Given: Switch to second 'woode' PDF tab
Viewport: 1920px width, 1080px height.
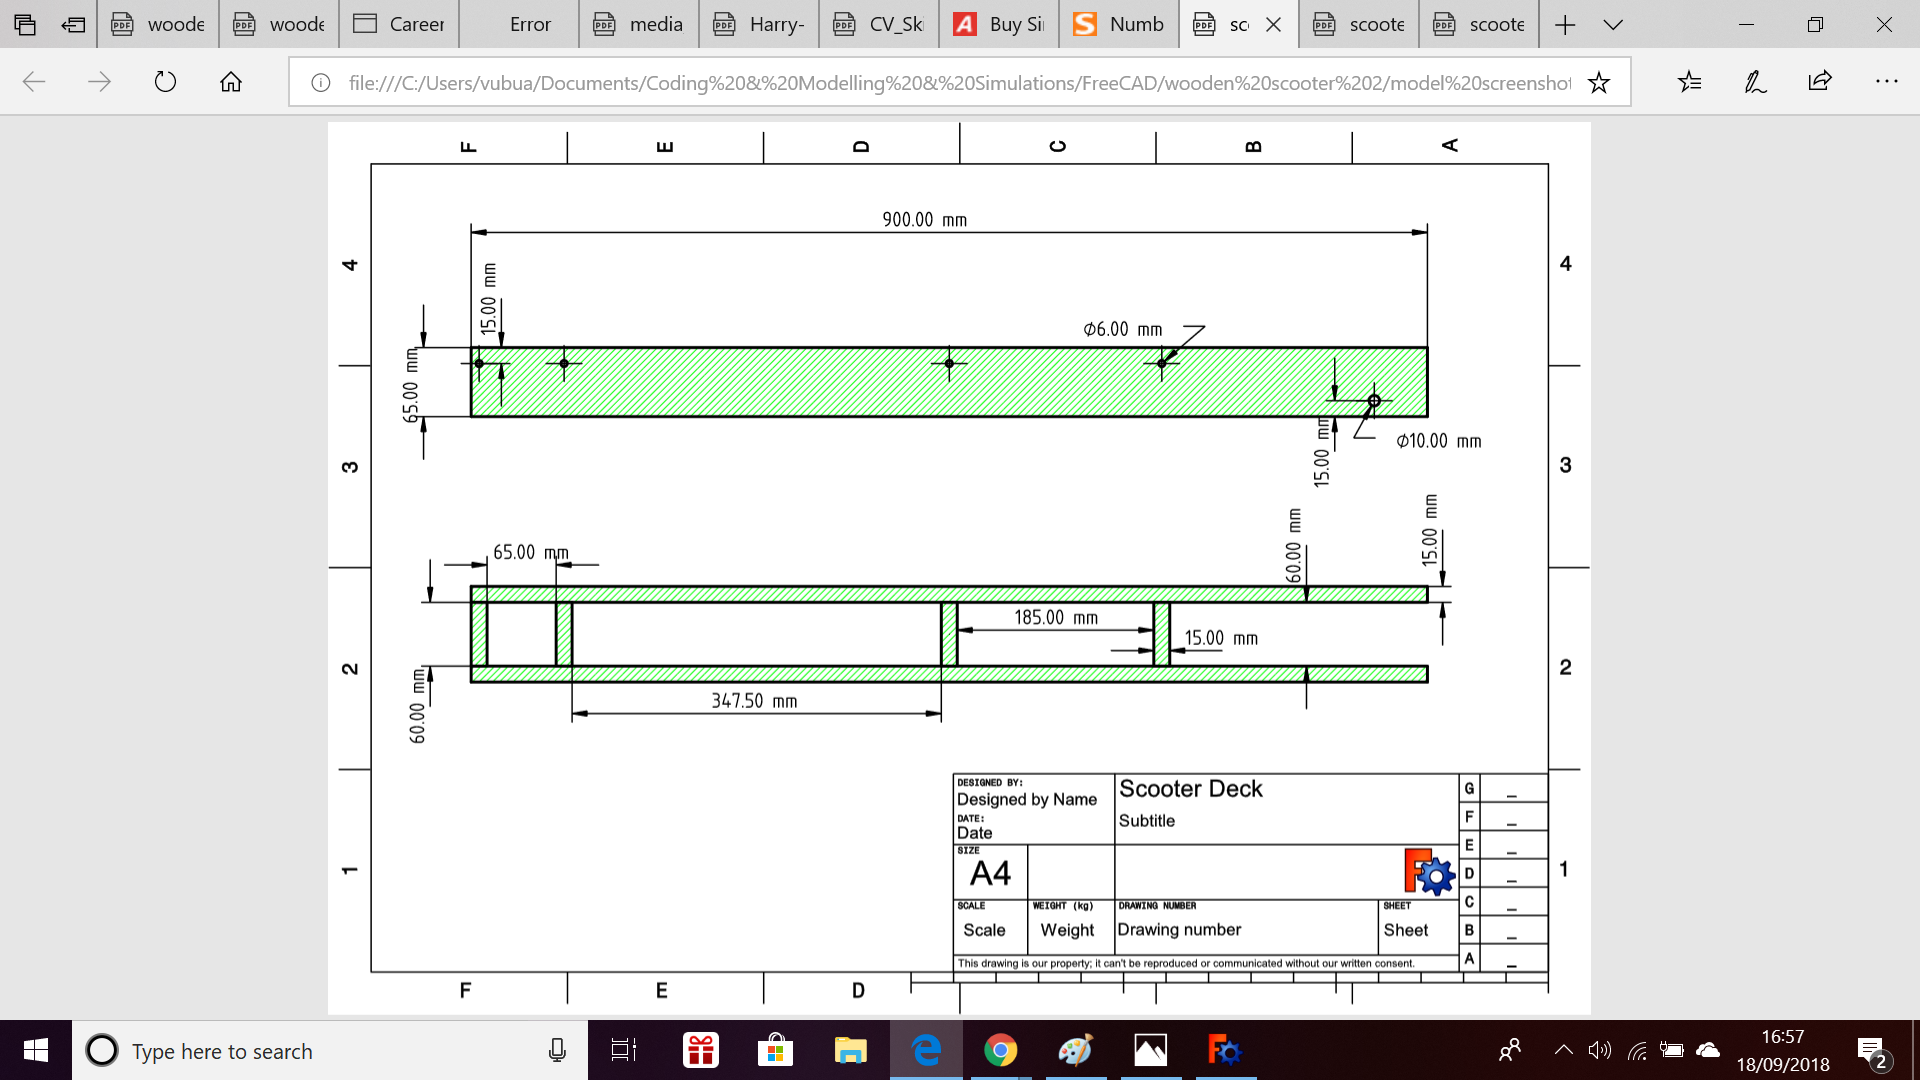Looking at the screenshot, I should (x=279, y=24).
